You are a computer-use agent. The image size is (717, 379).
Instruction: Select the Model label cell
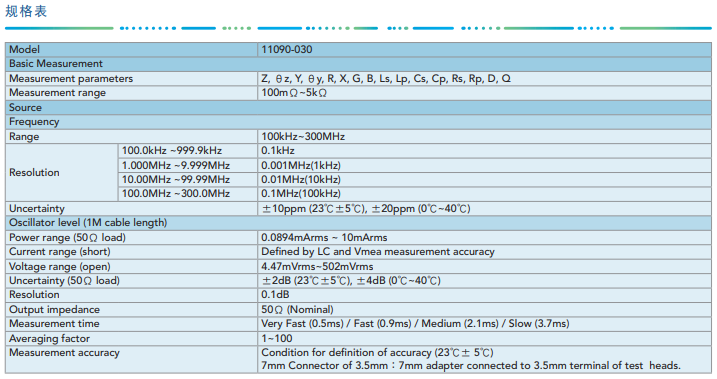point(131,49)
